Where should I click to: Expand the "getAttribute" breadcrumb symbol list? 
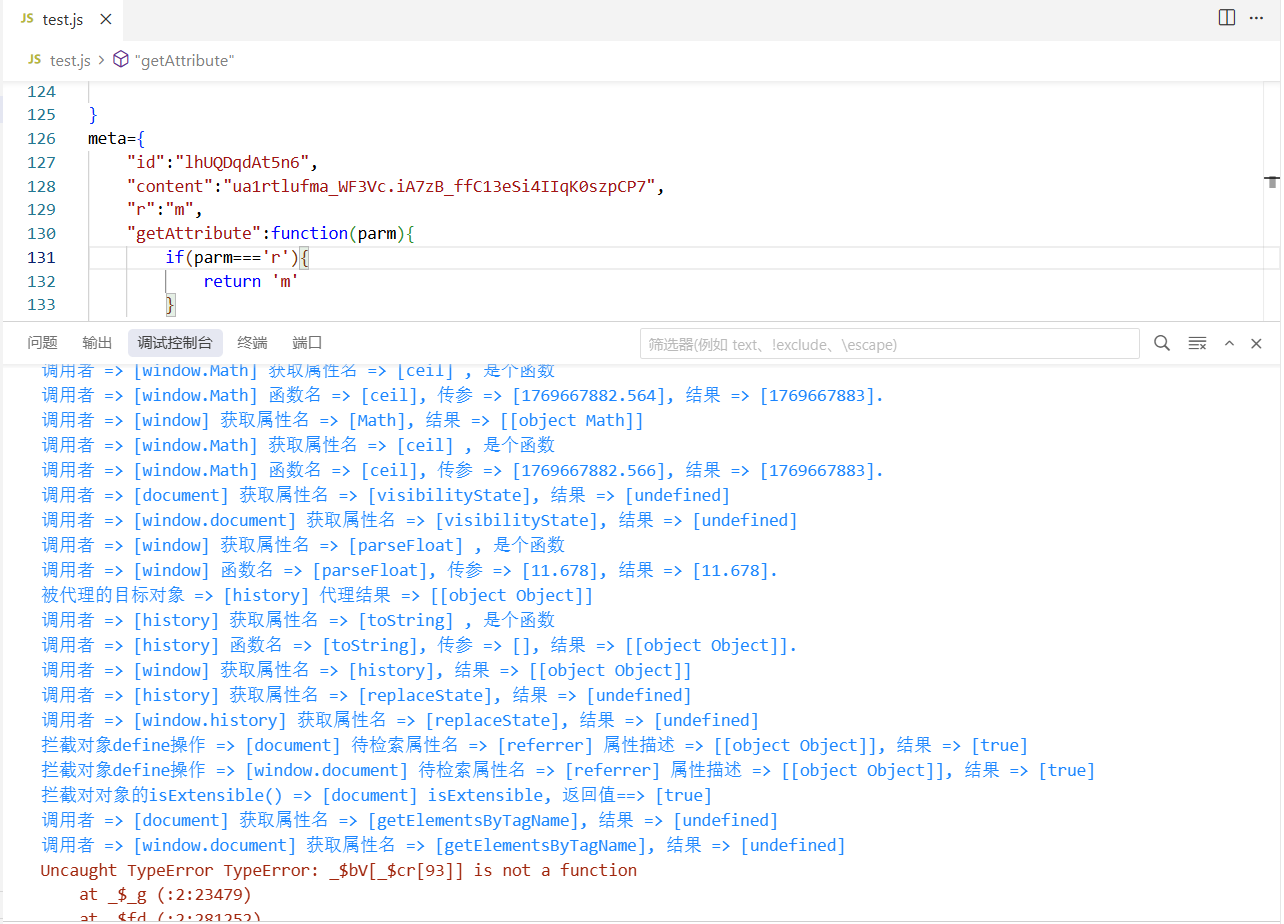[184, 60]
